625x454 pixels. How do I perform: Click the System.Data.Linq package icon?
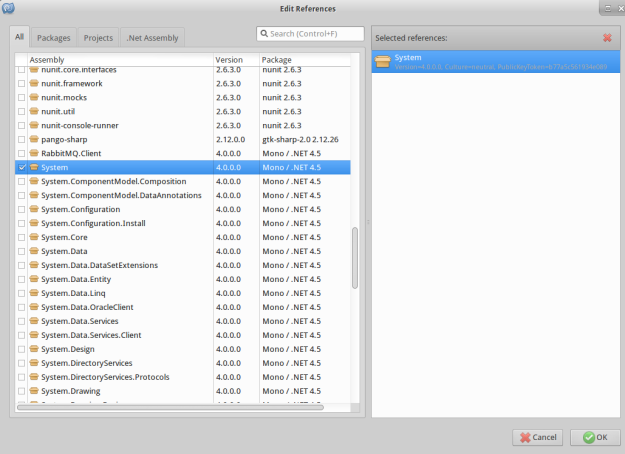coord(34,293)
